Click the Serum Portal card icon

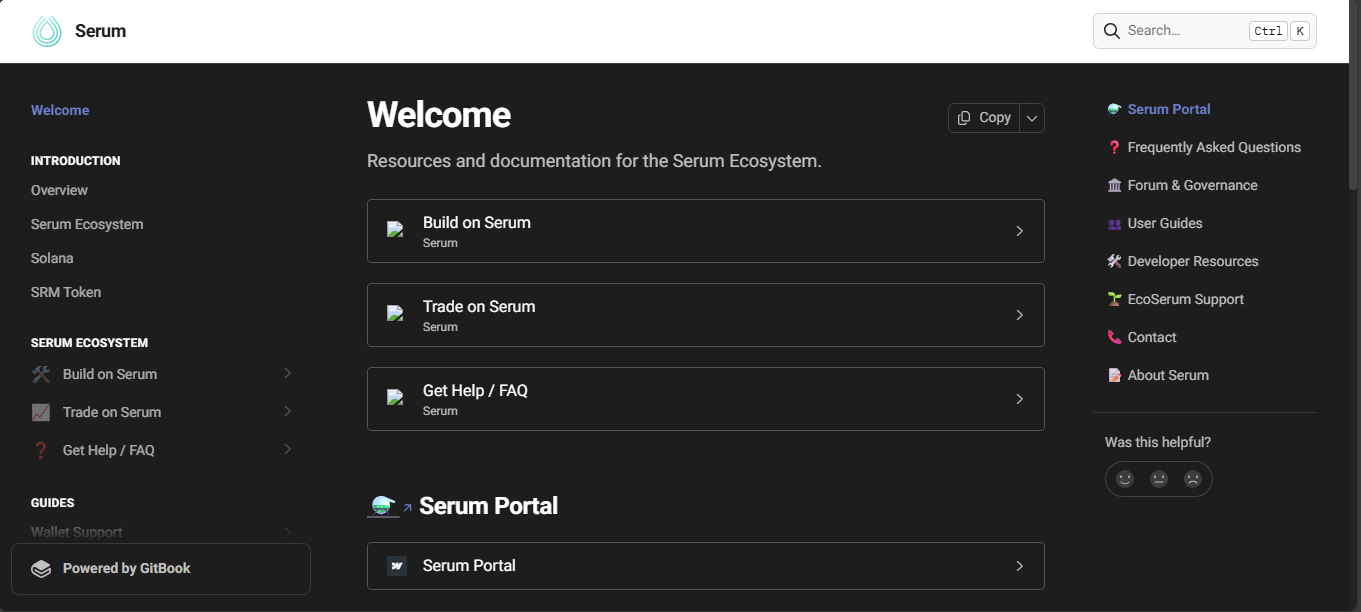click(397, 566)
